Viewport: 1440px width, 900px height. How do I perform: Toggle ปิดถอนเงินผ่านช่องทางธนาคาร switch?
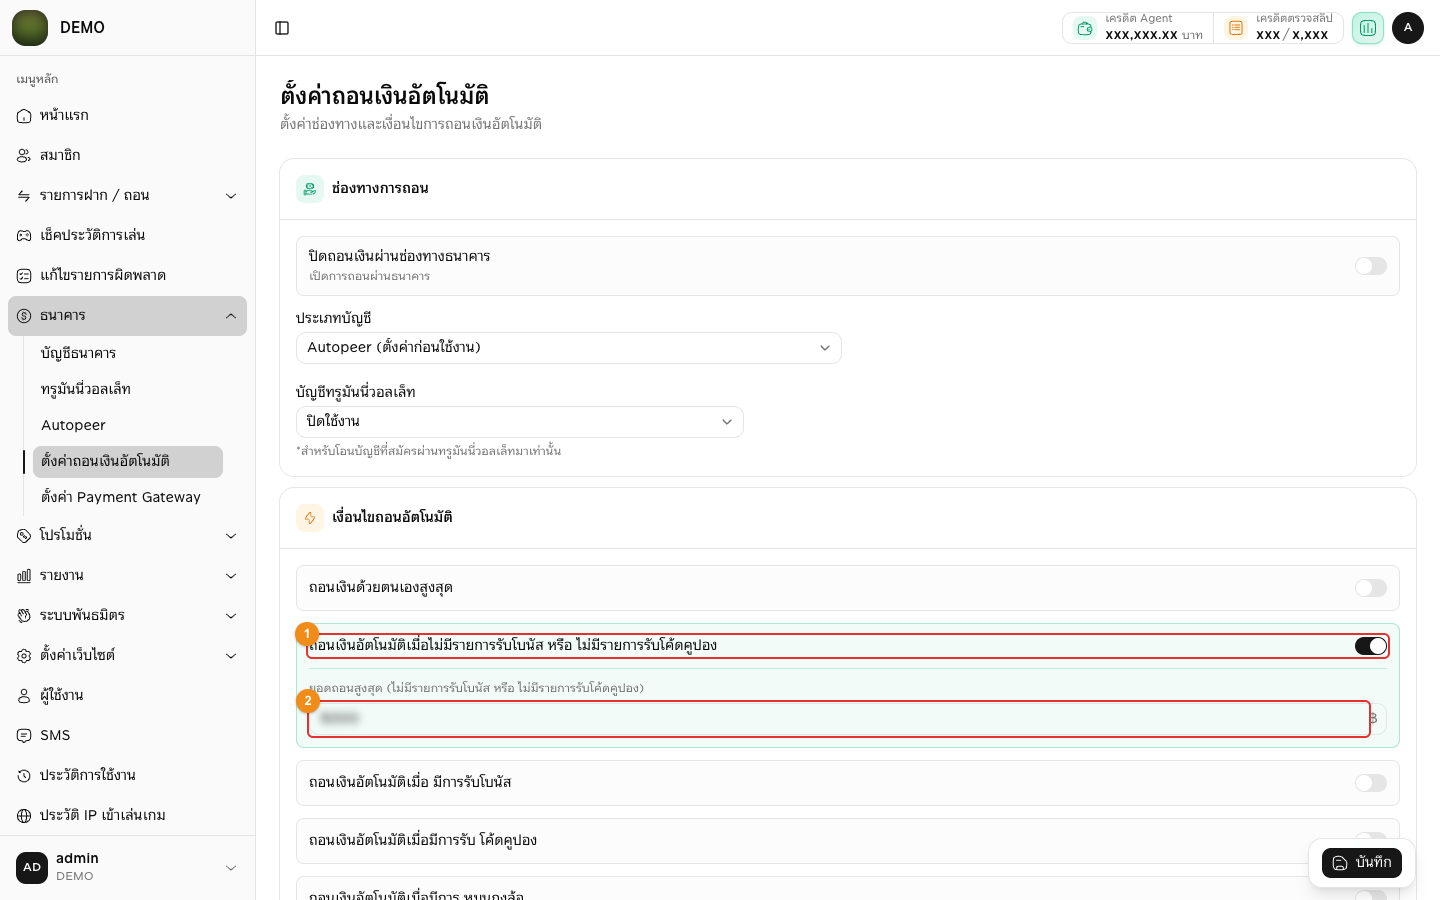tap(1371, 266)
